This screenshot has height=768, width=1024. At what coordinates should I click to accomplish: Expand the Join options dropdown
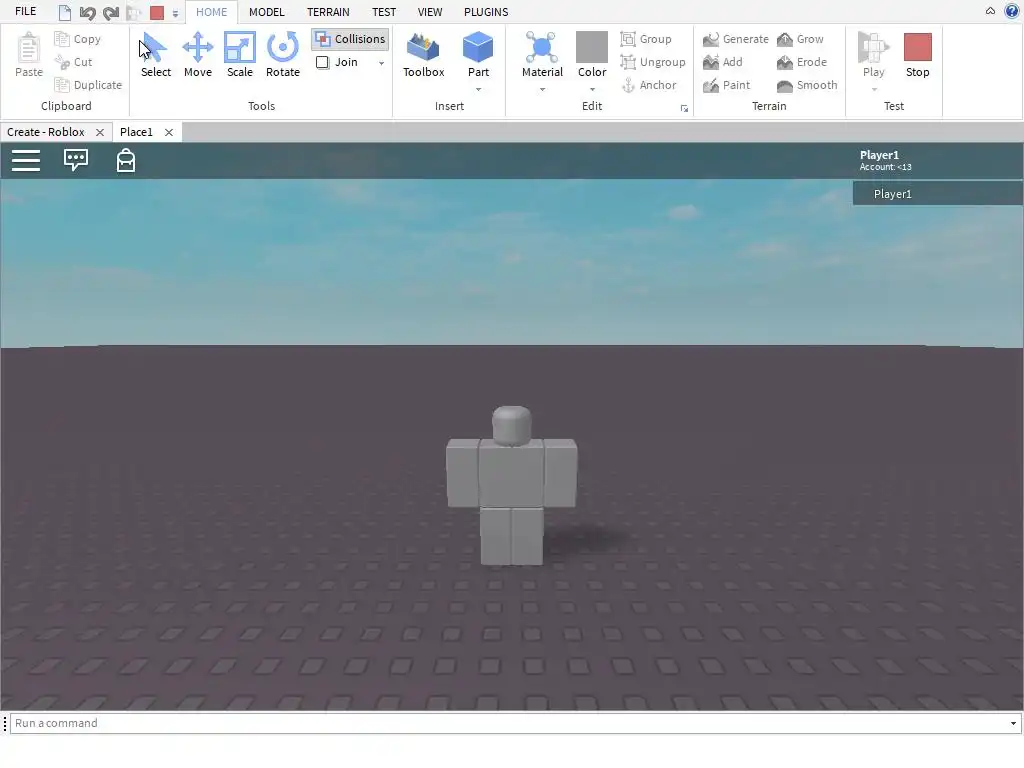(381, 63)
